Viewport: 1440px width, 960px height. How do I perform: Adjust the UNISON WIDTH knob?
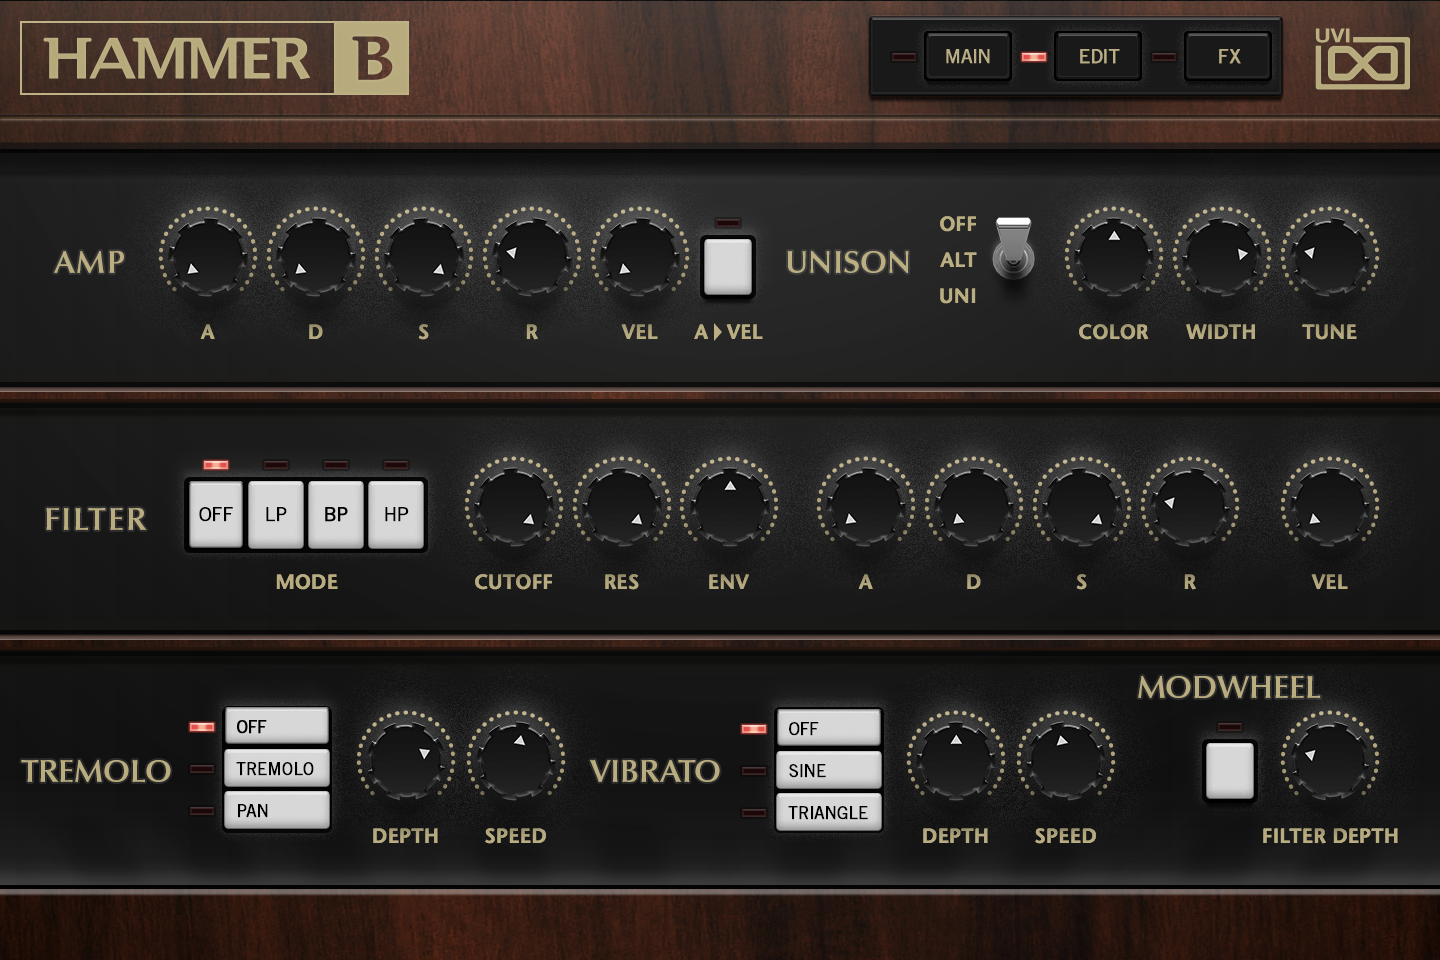tap(1221, 256)
